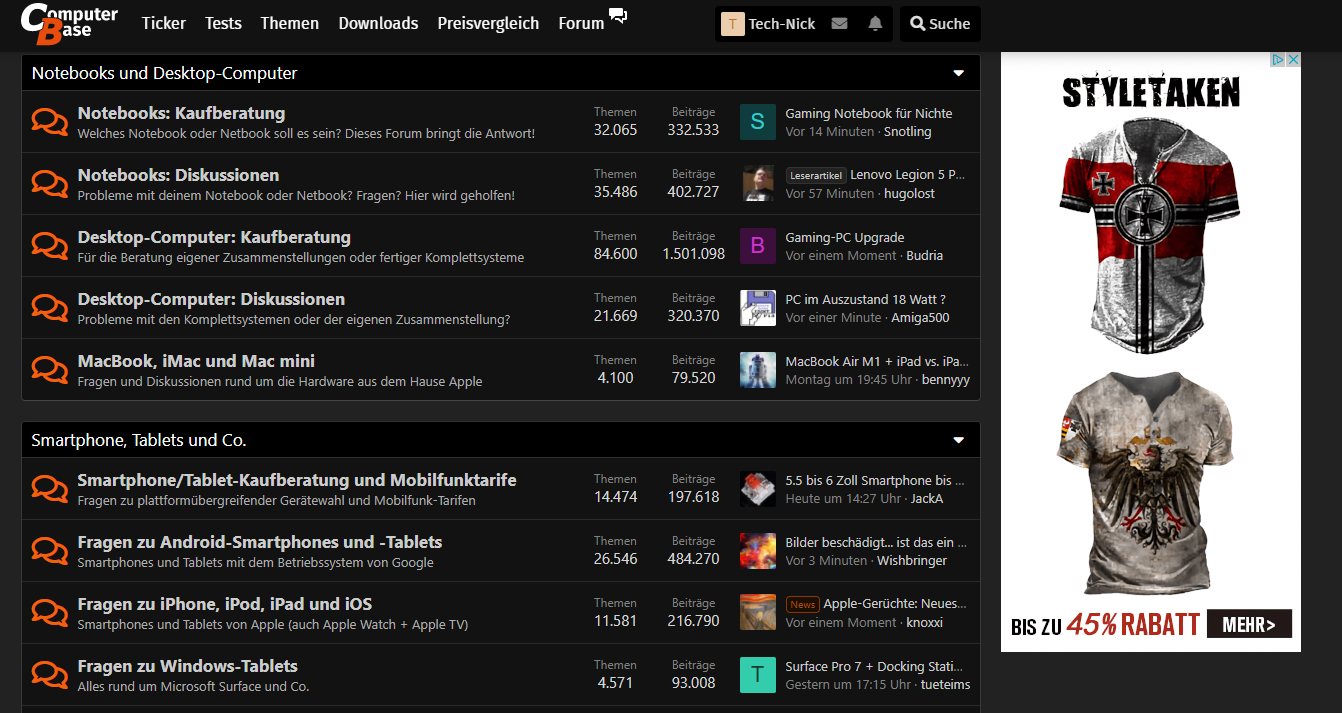Open Fragen zu Android-Smartphones und -Tablets
The image size is (1342, 713).
pyautogui.click(x=260, y=542)
